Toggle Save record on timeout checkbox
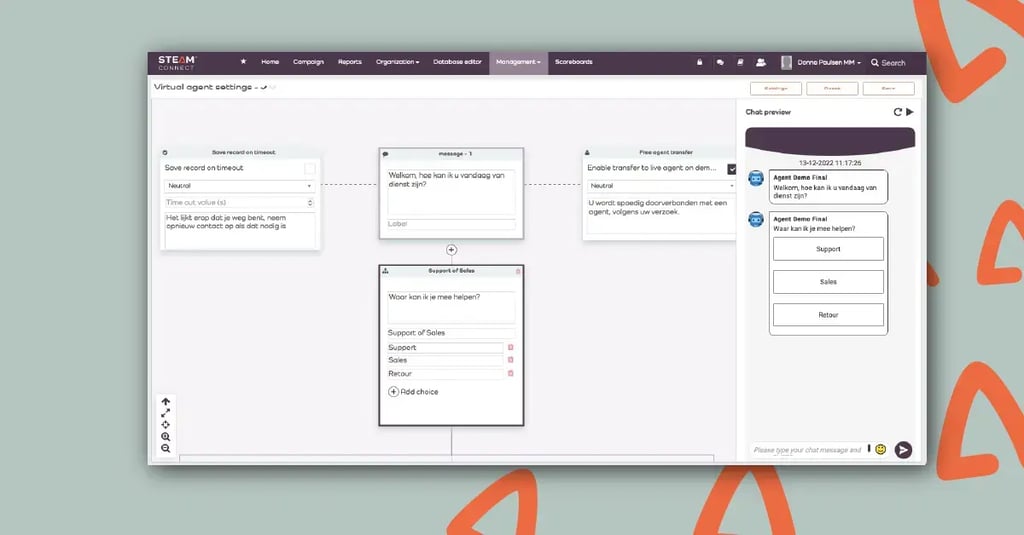Image resolution: width=1024 pixels, height=535 pixels. pos(310,169)
